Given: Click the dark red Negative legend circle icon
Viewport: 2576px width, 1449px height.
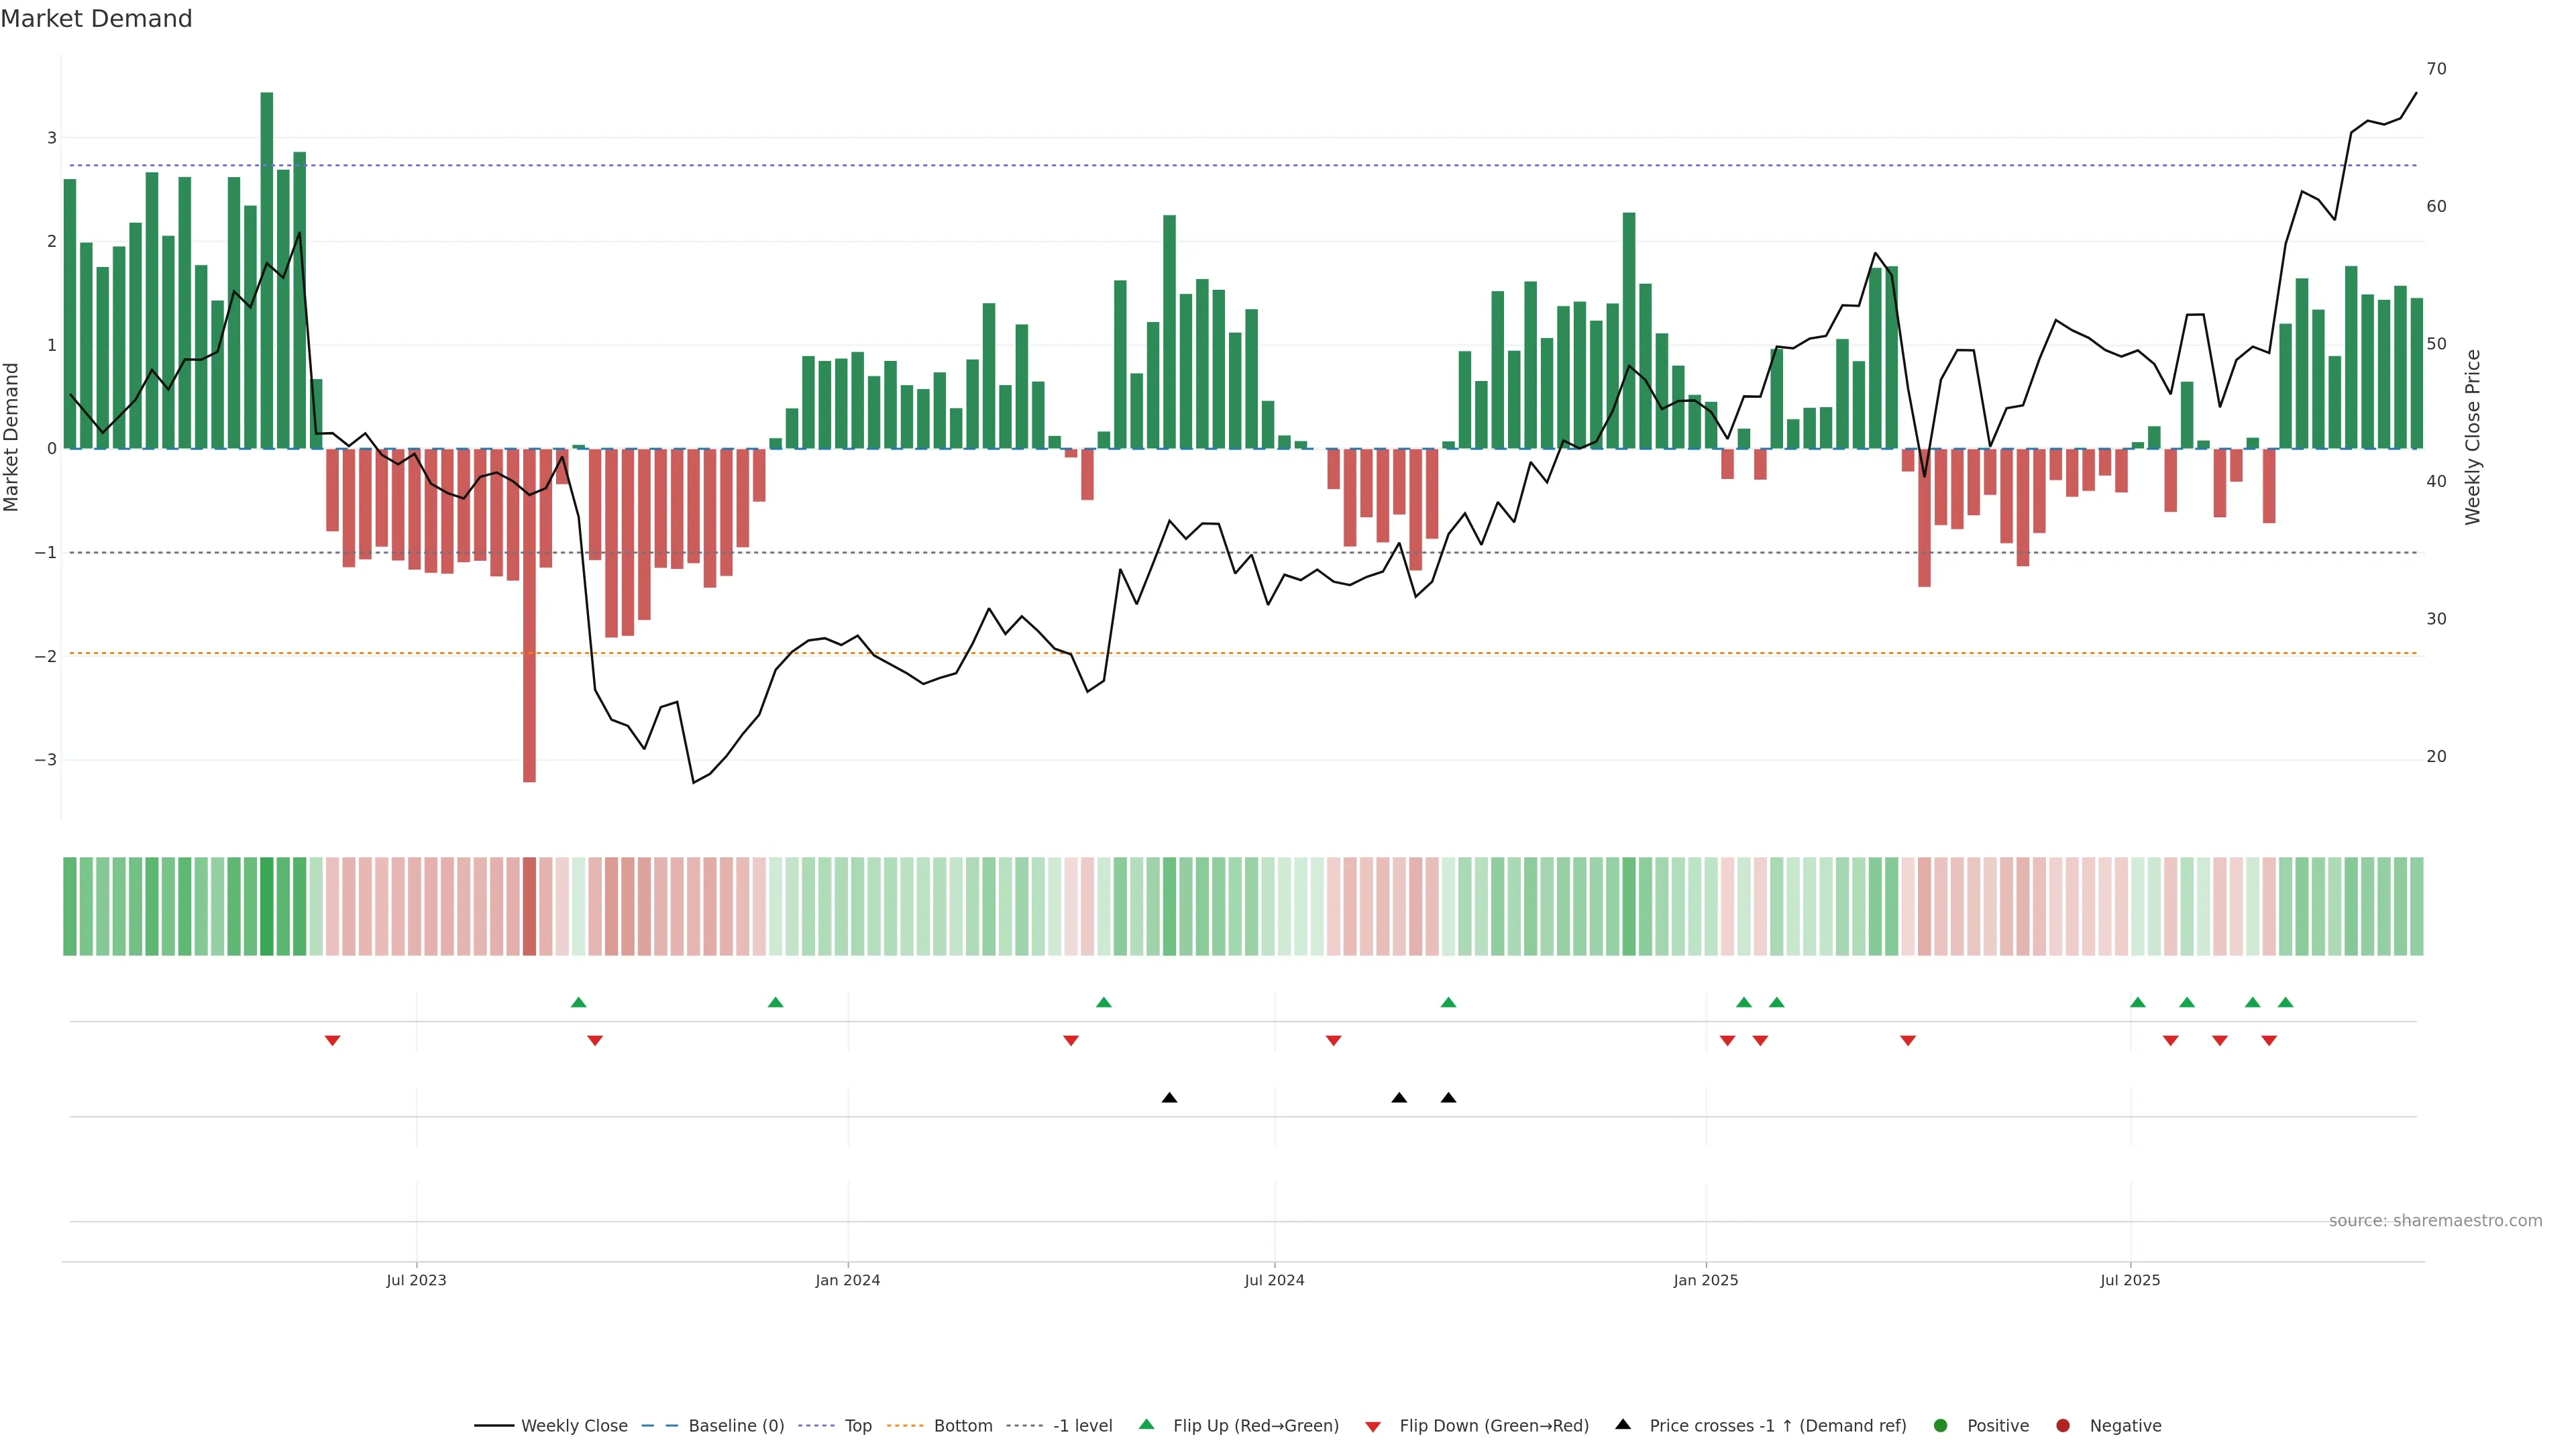Looking at the screenshot, I should tap(2062, 1425).
